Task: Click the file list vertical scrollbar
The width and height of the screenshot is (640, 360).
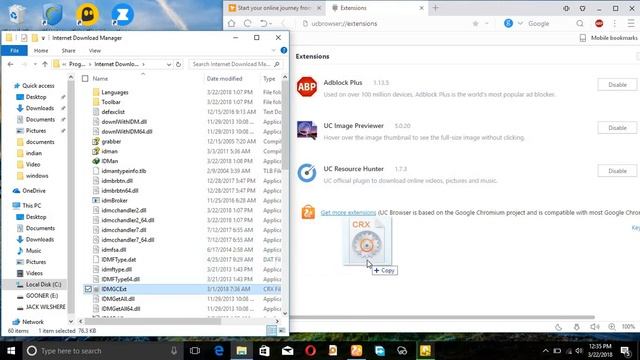Action: click(x=284, y=124)
